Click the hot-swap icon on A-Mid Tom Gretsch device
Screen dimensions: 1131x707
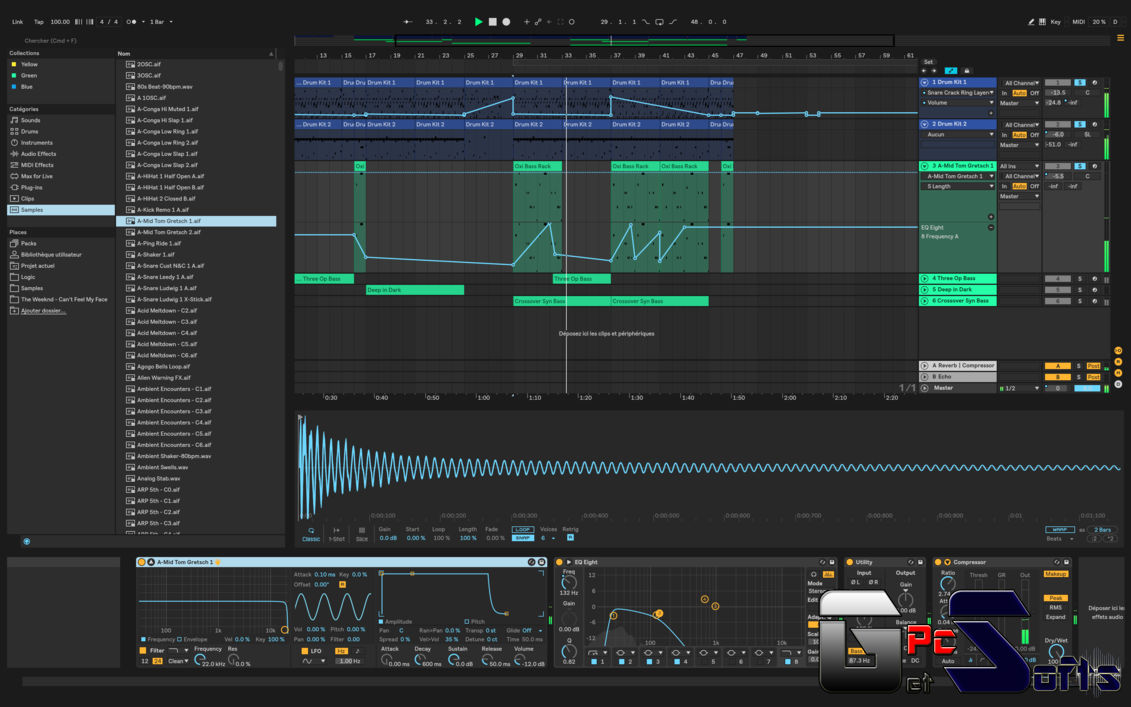coord(532,562)
